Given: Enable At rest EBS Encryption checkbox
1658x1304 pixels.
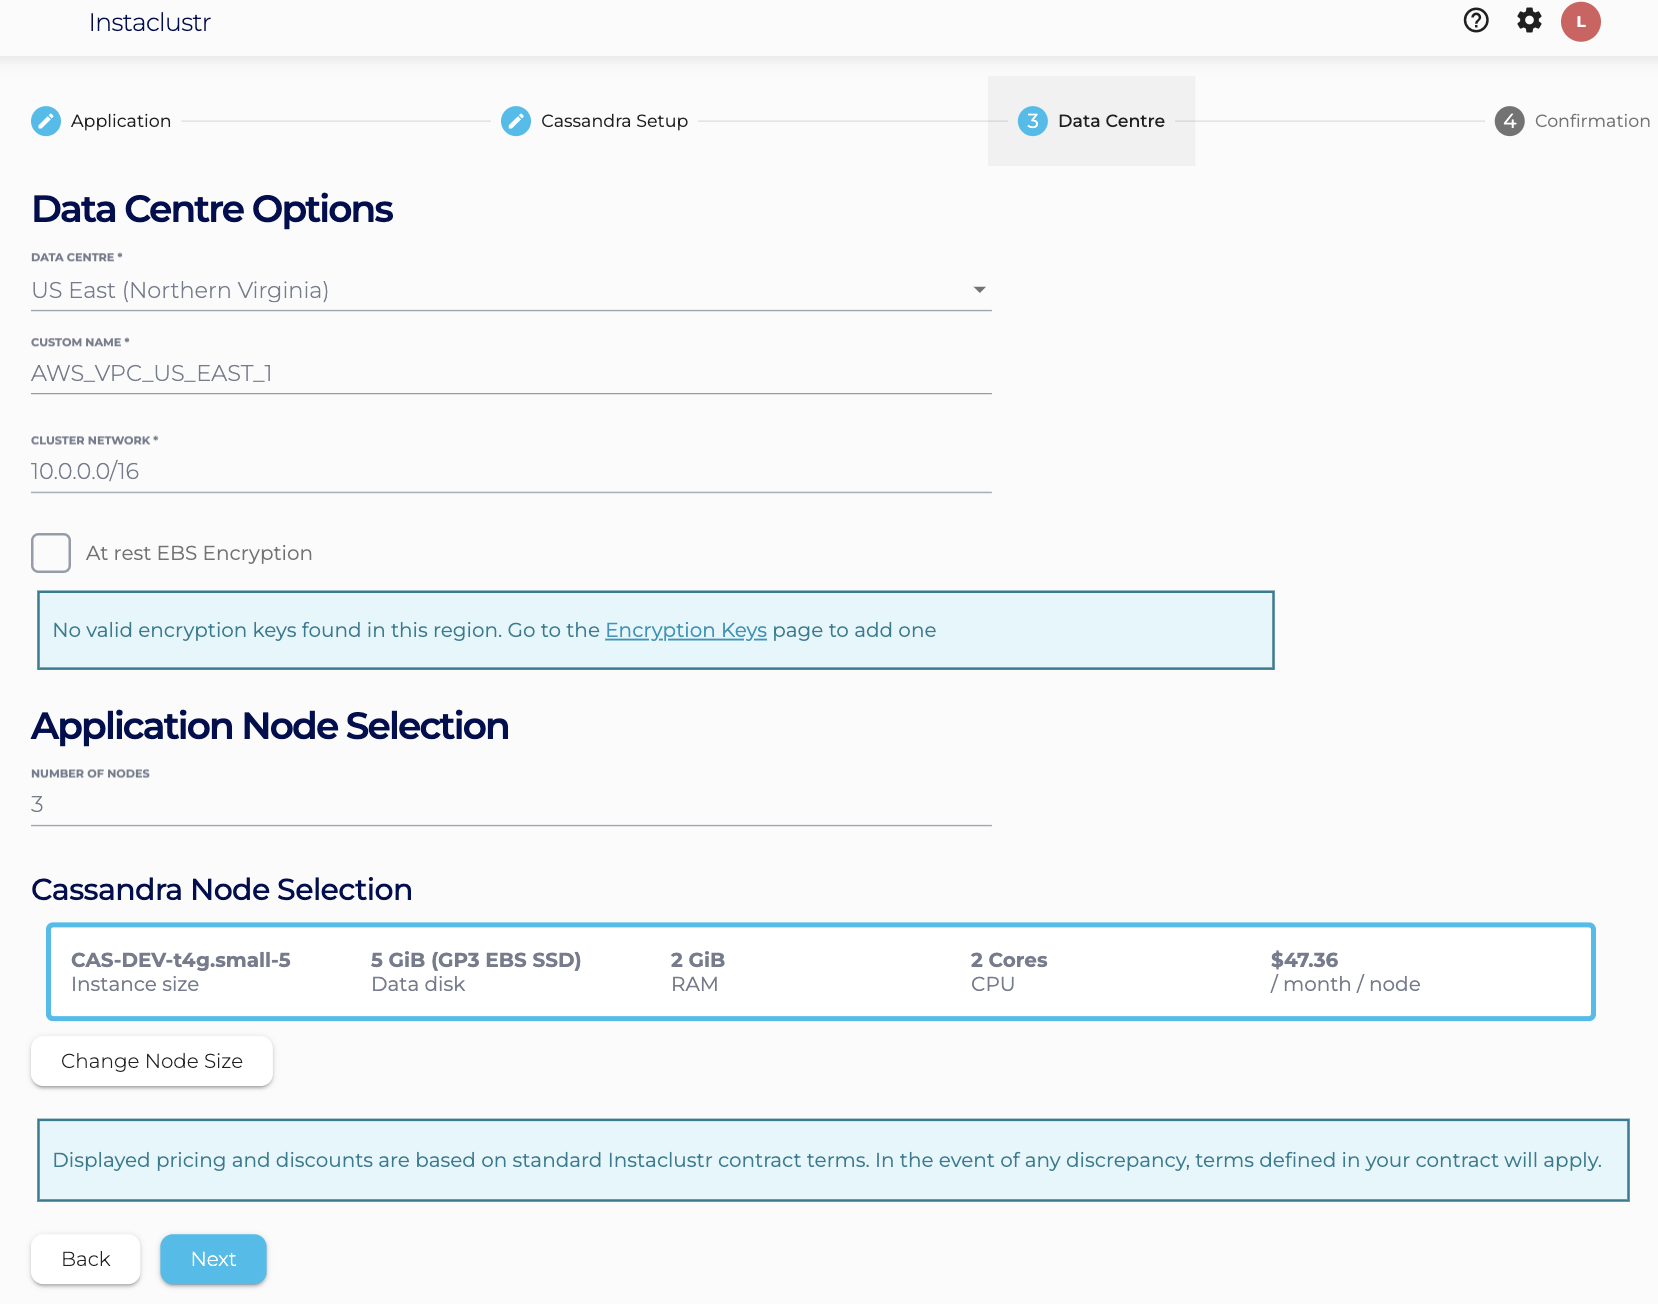Looking at the screenshot, I should click(51, 553).
